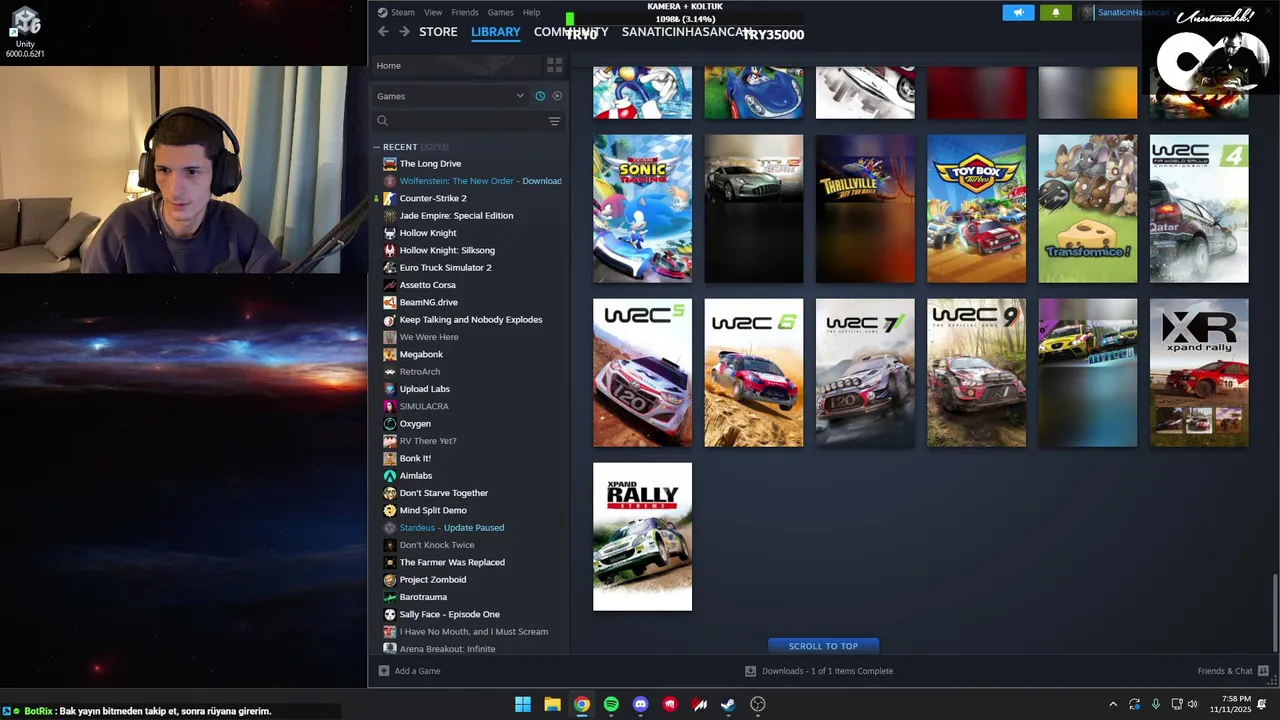
Task: Switch to the STORE tab
Action: (x=438, y=32)
